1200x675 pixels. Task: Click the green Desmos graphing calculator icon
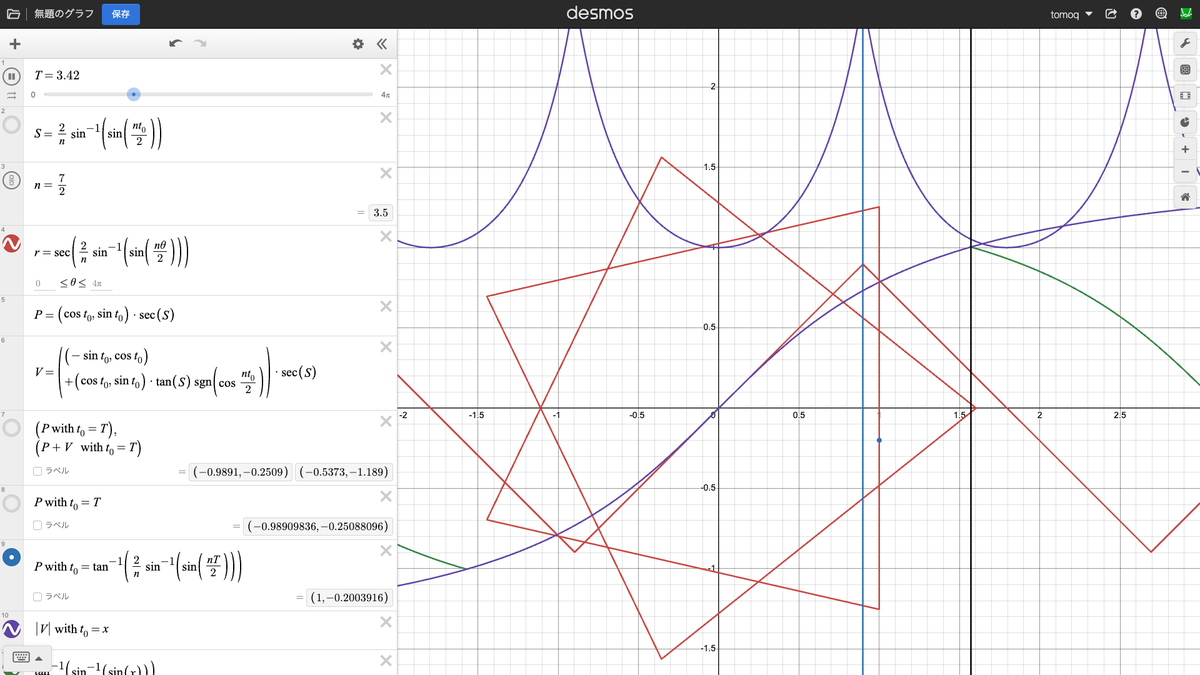pyautogui.click(x=1185, y=14)
